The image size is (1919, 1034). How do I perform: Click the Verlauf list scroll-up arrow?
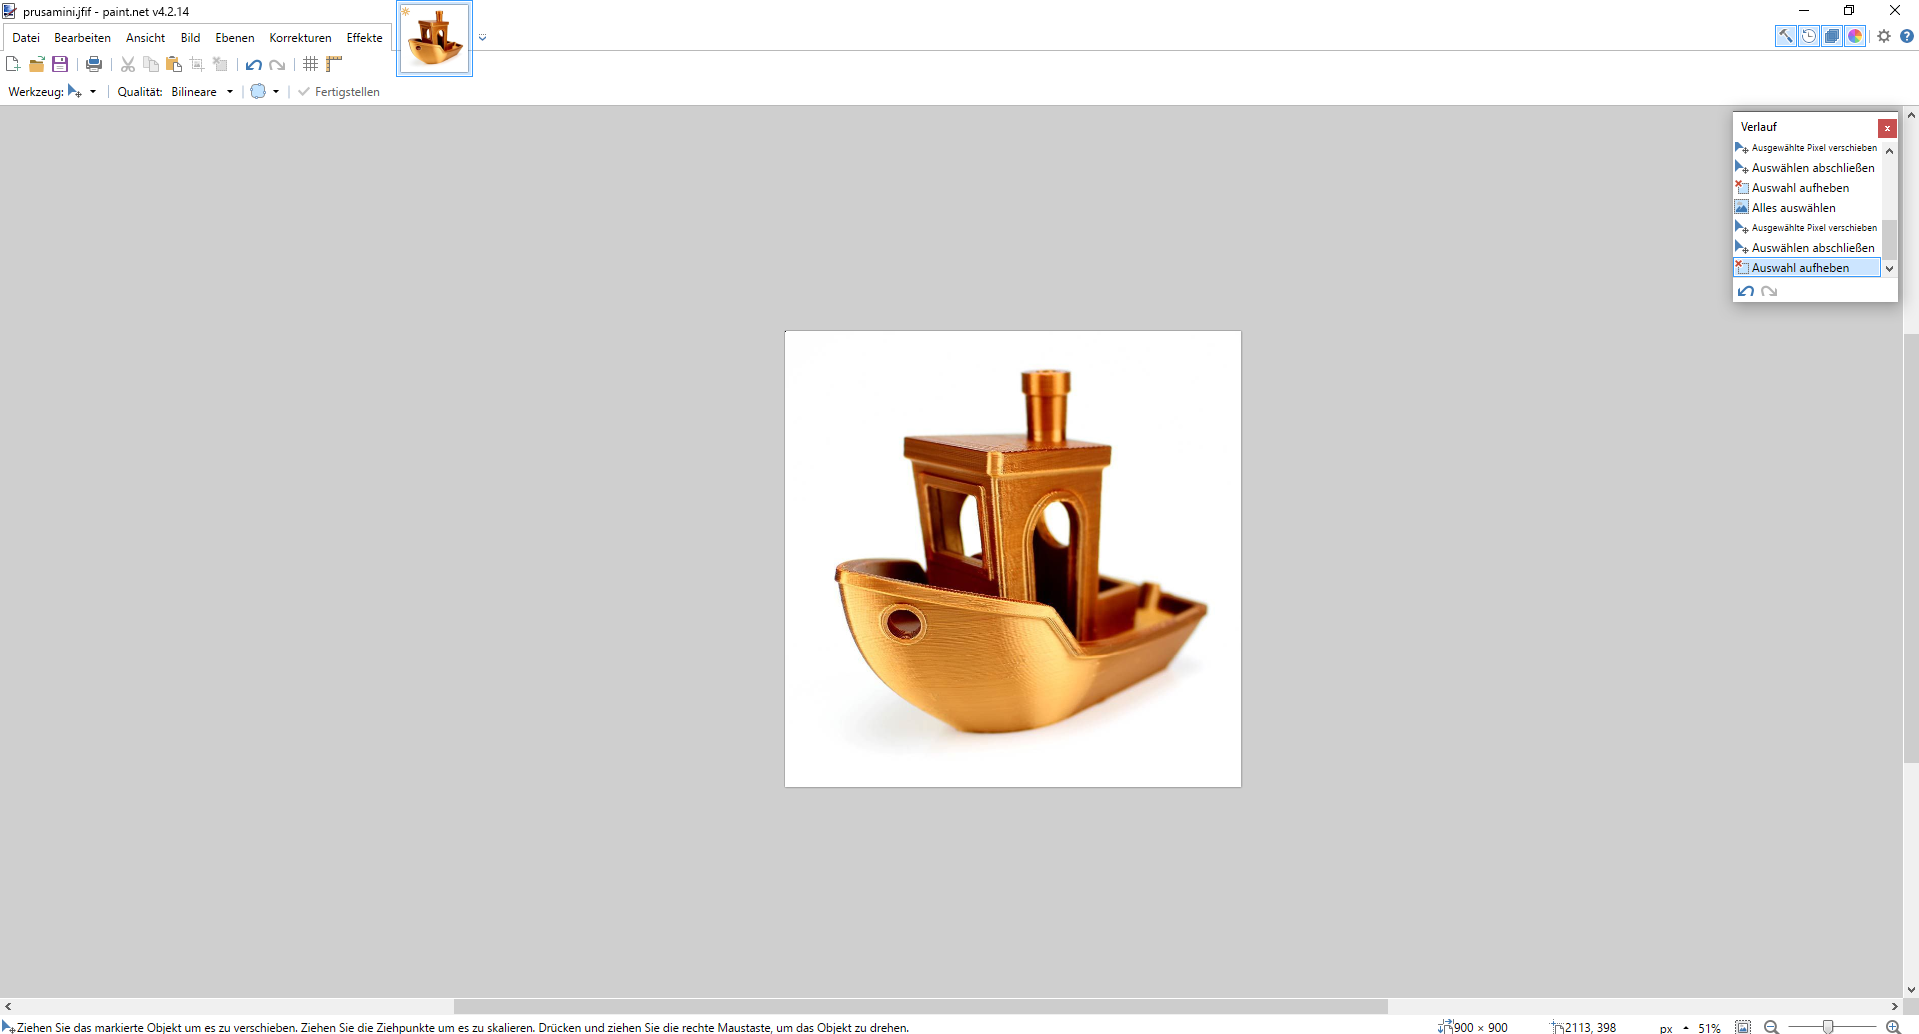[x=1889, y=150]
